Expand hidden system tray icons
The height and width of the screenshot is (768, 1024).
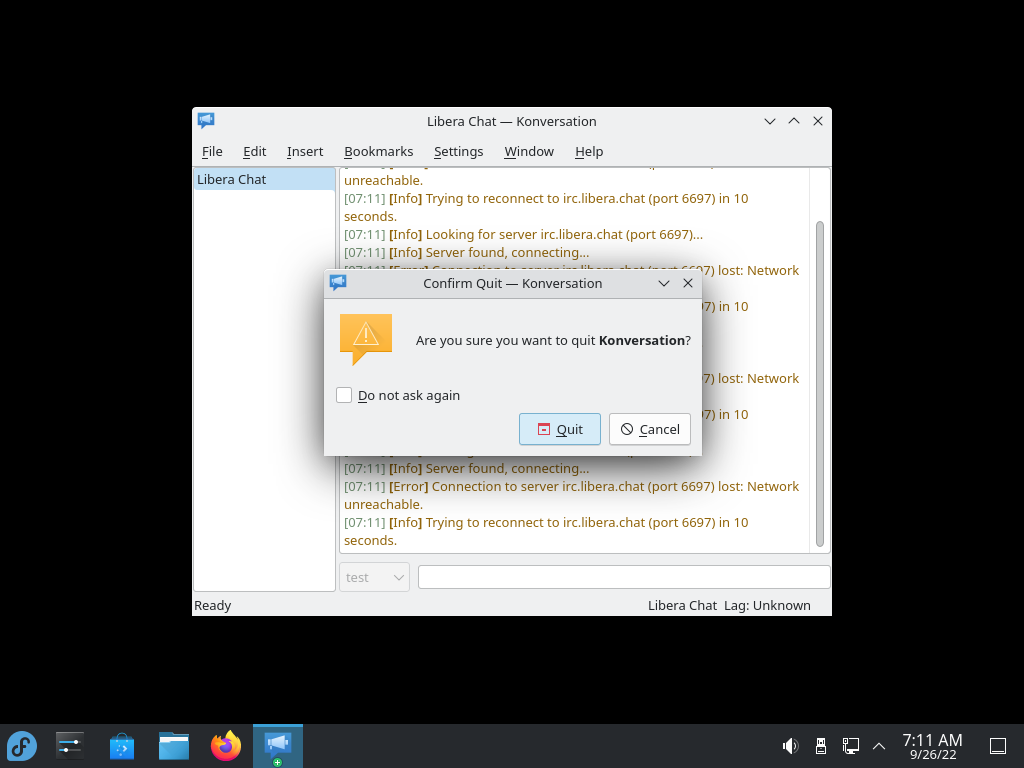(879, 746)
